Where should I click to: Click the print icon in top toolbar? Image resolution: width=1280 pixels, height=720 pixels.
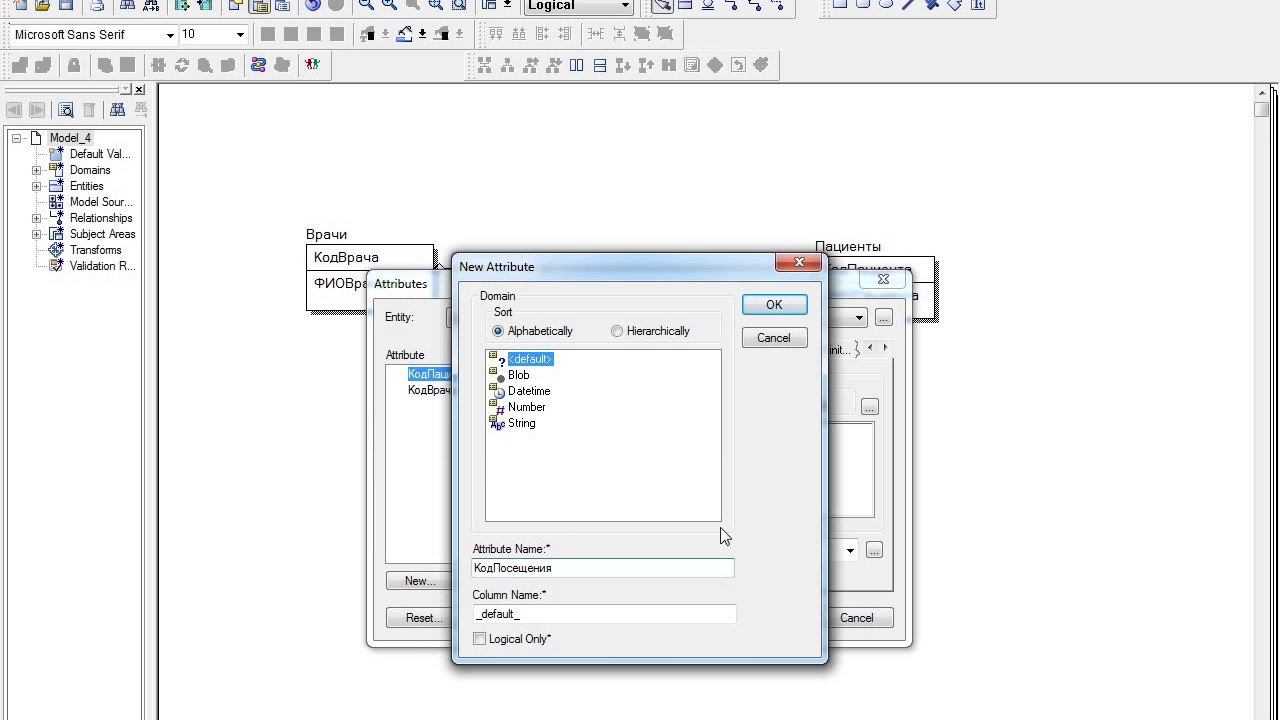pos(97,5)
